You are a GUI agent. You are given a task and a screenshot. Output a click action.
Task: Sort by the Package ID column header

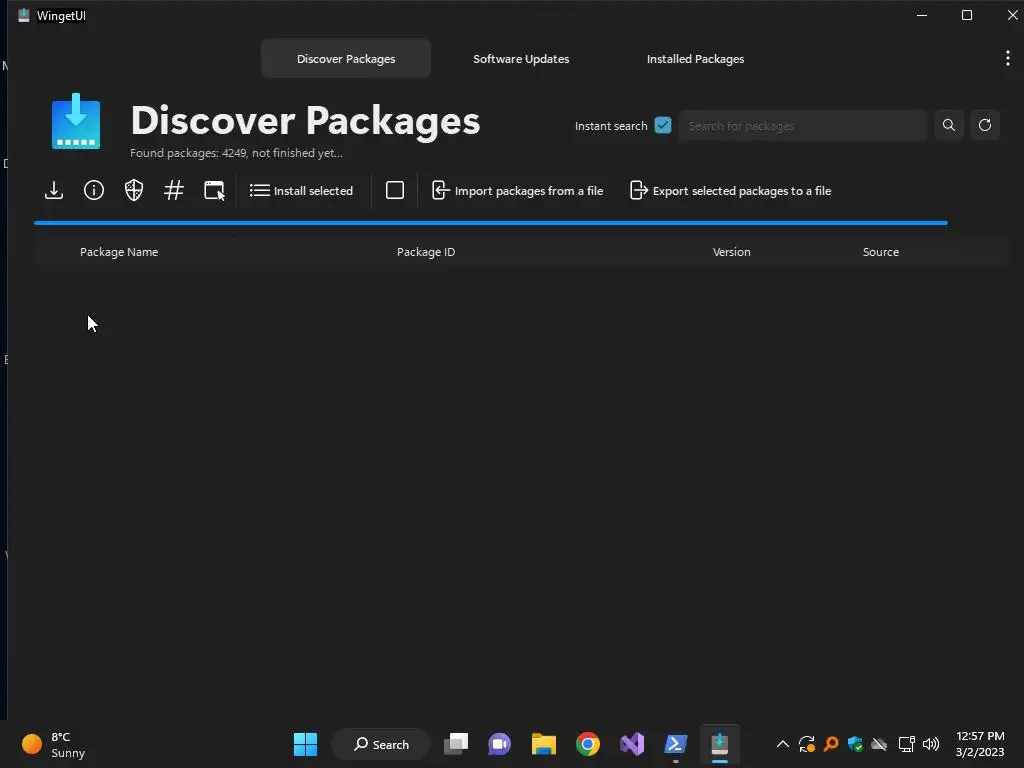point(426,252)
